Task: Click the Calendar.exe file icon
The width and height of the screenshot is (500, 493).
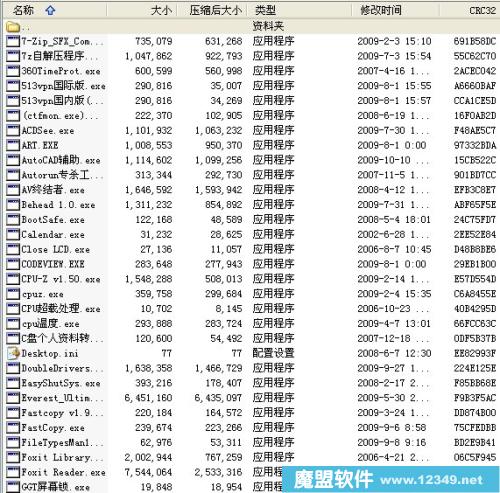Action: pos(13,234)
